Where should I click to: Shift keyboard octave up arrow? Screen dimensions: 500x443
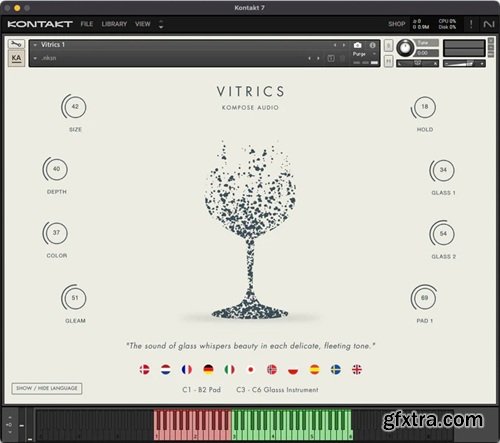click(x=10, y=417)
